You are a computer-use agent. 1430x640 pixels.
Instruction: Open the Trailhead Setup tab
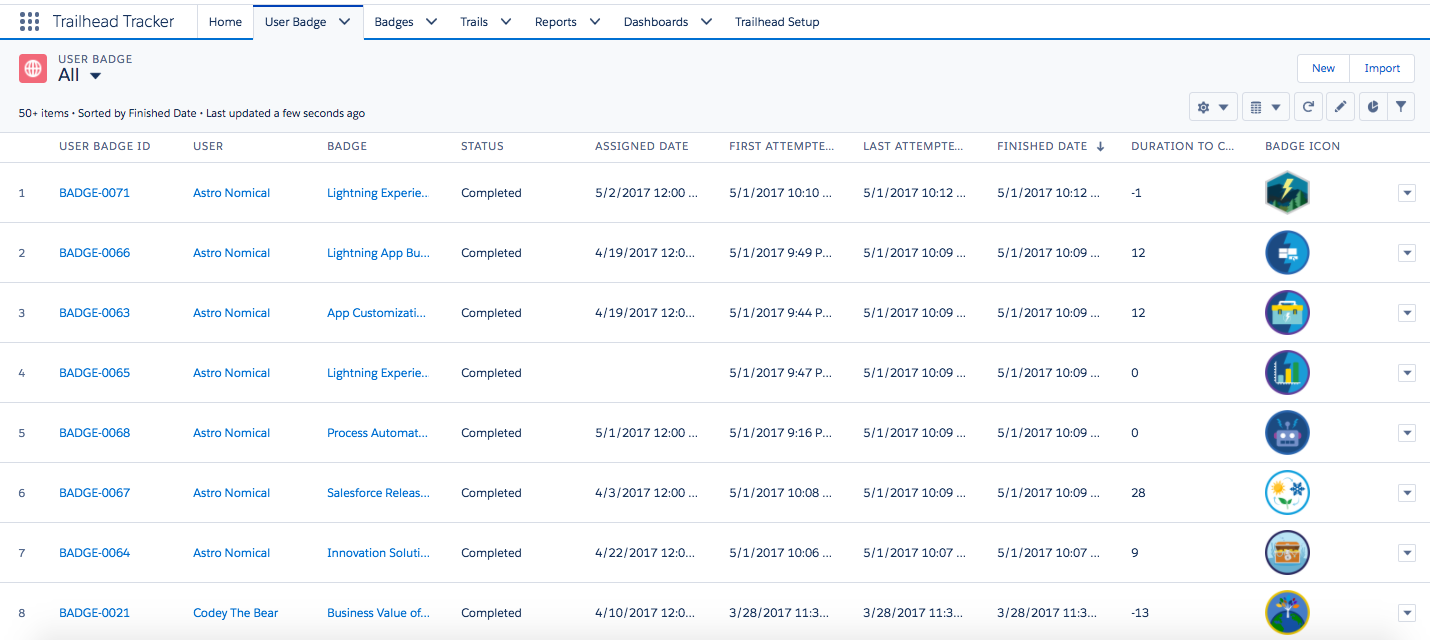click(x=777, y=22)
